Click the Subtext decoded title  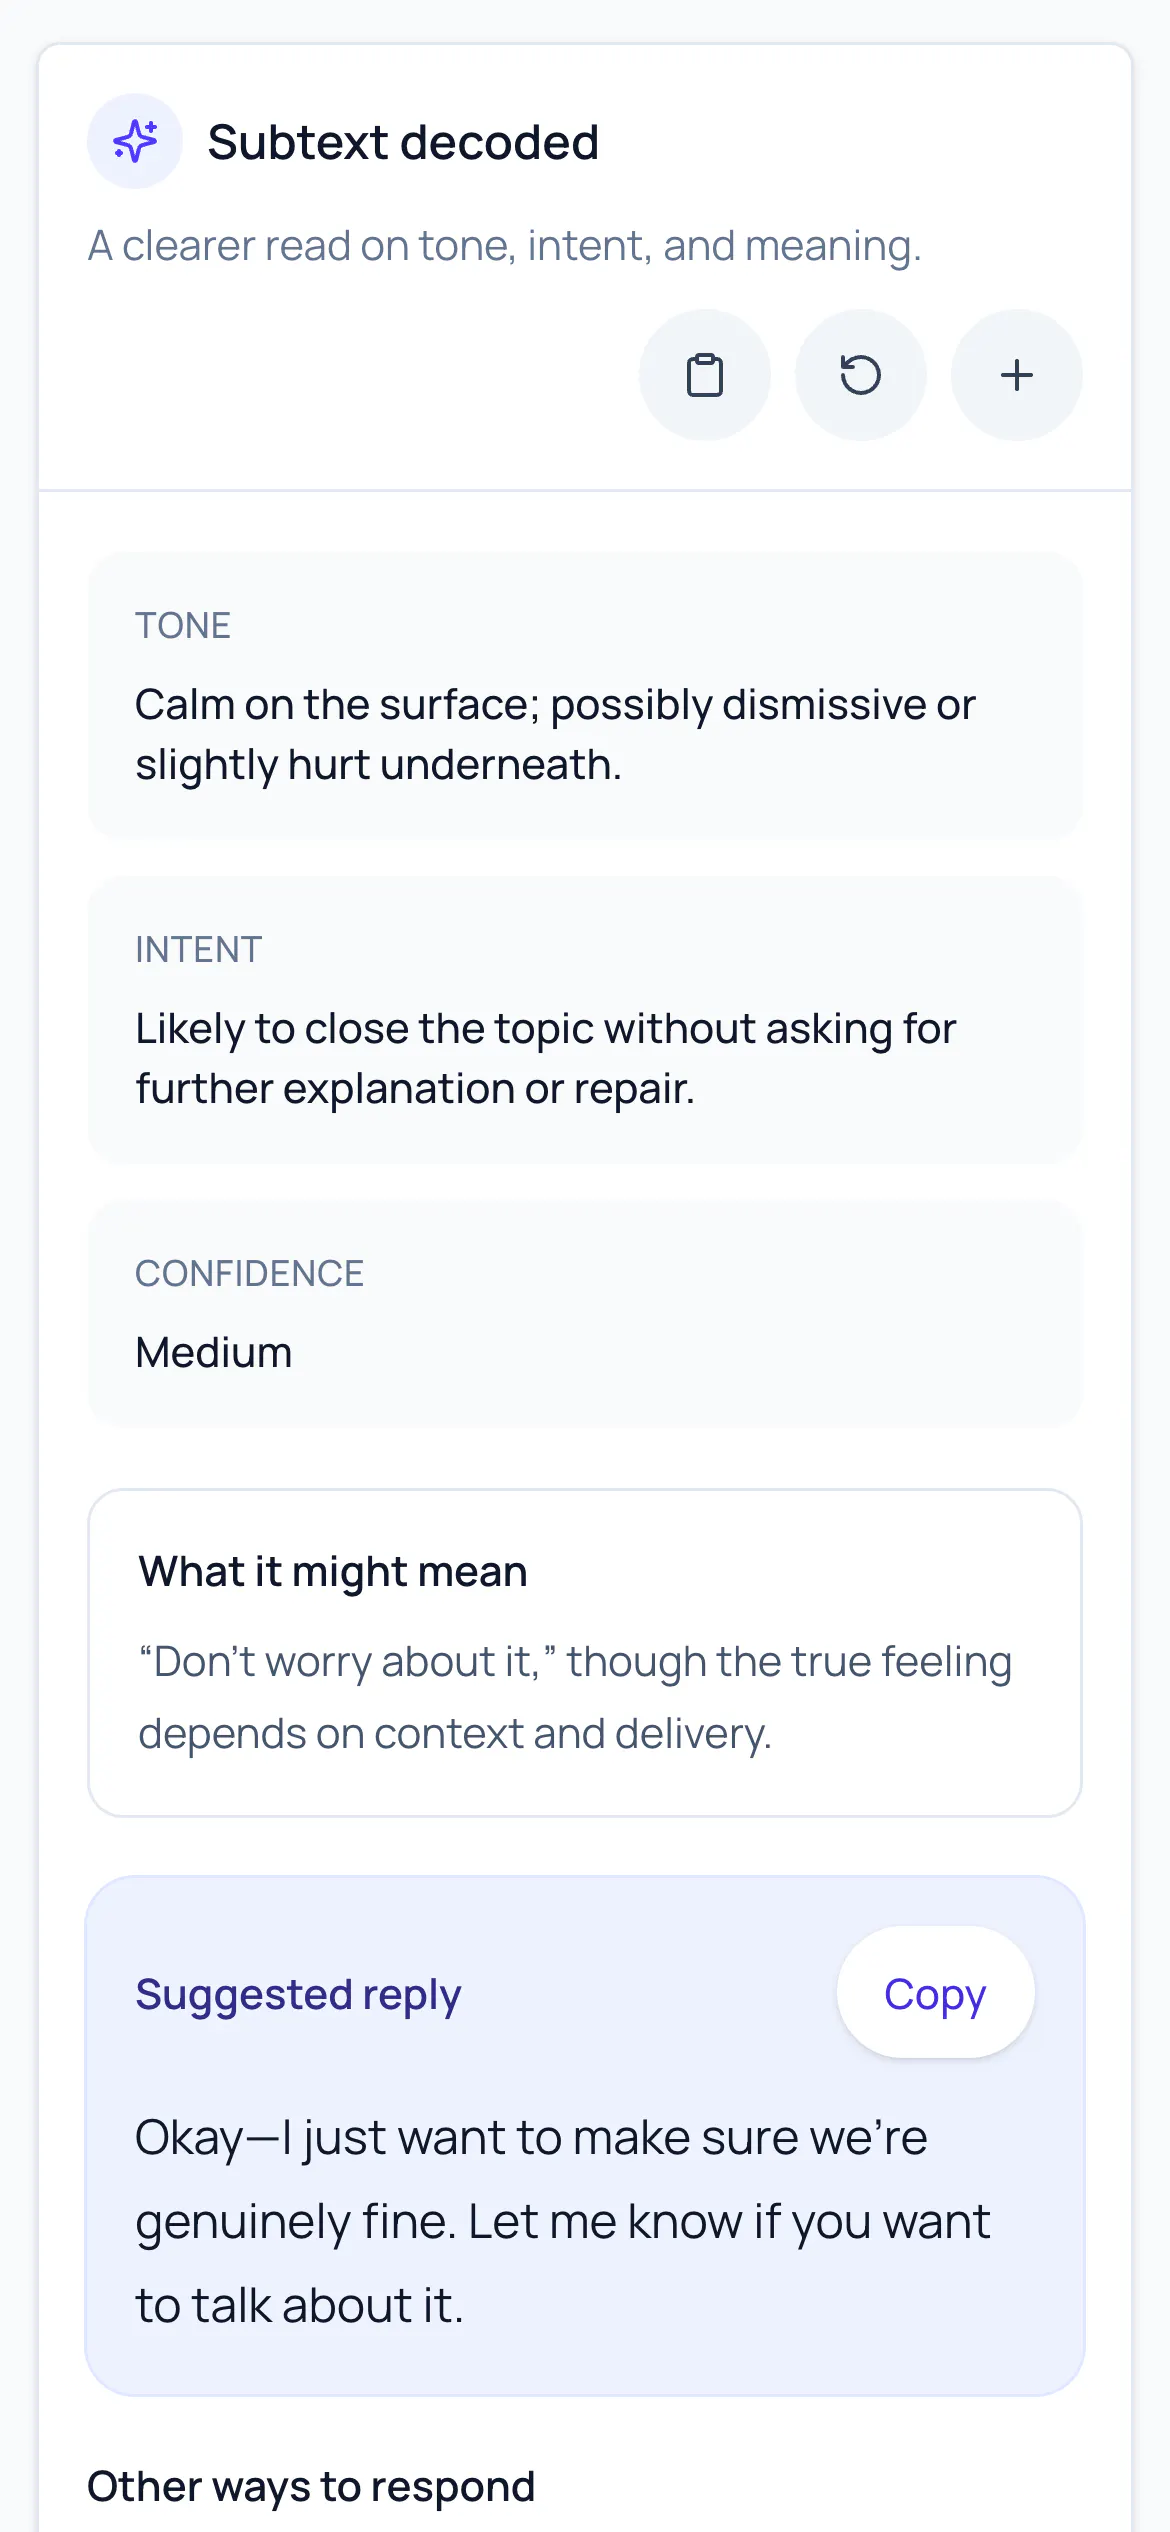[x=403, y=142]
